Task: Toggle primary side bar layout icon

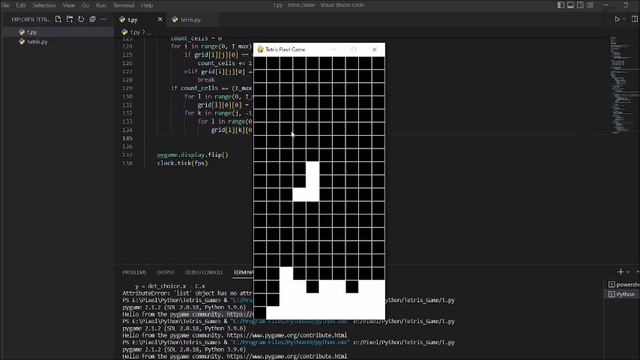Action: (x=561, y=5)
